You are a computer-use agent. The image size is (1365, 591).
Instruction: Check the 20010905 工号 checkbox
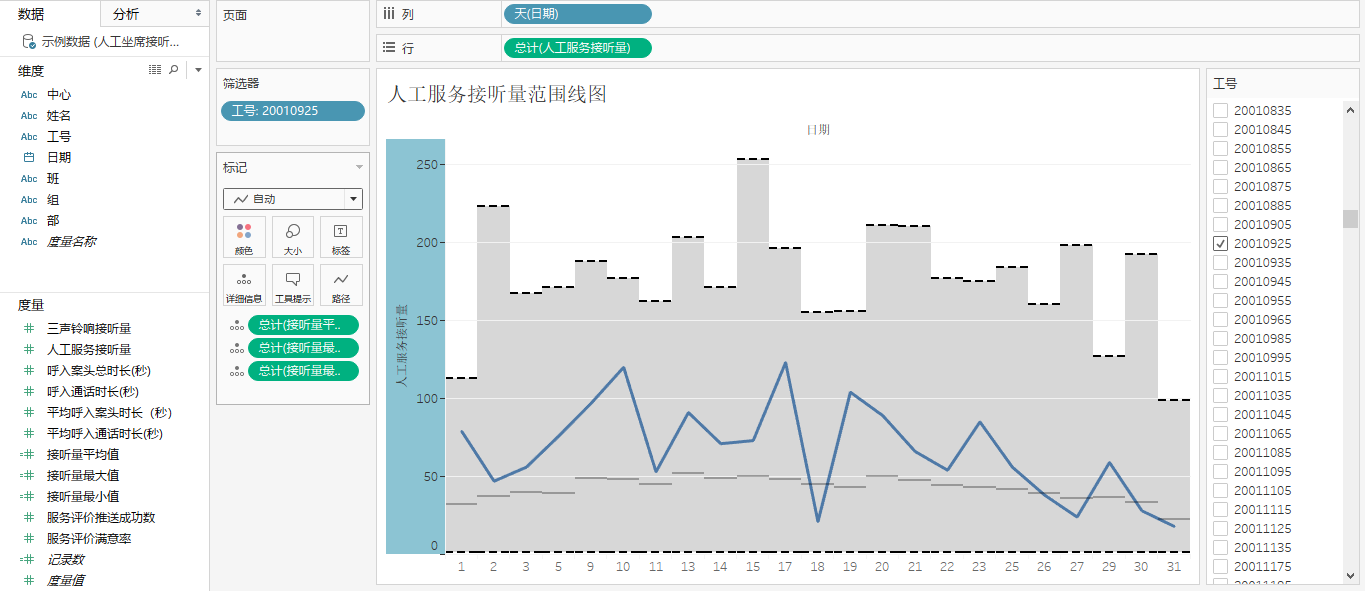pos(1220,225)
